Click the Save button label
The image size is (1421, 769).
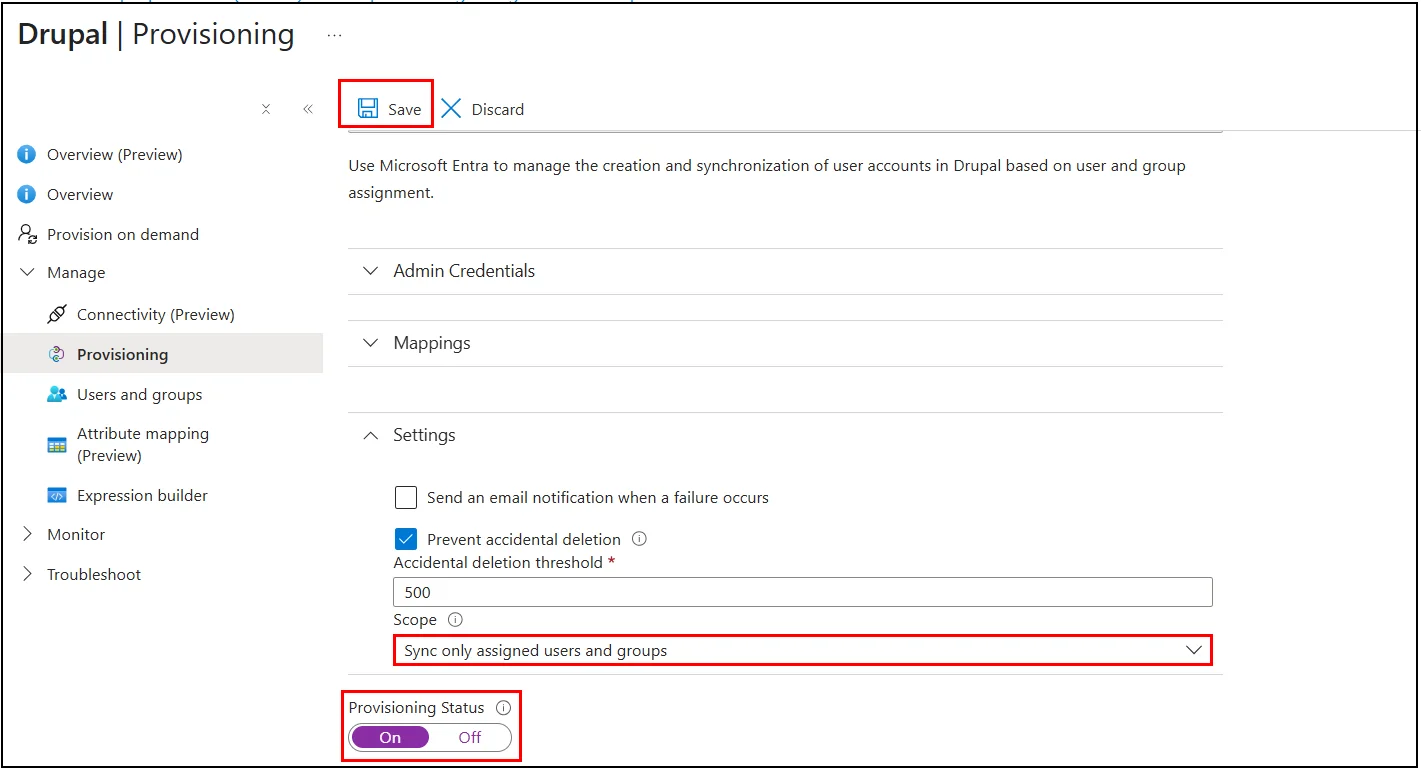point(405,109)
